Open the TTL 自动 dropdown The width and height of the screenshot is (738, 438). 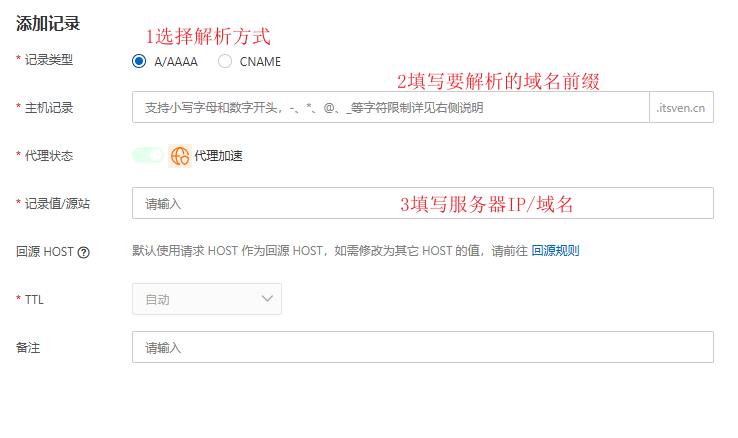point(206,299)
